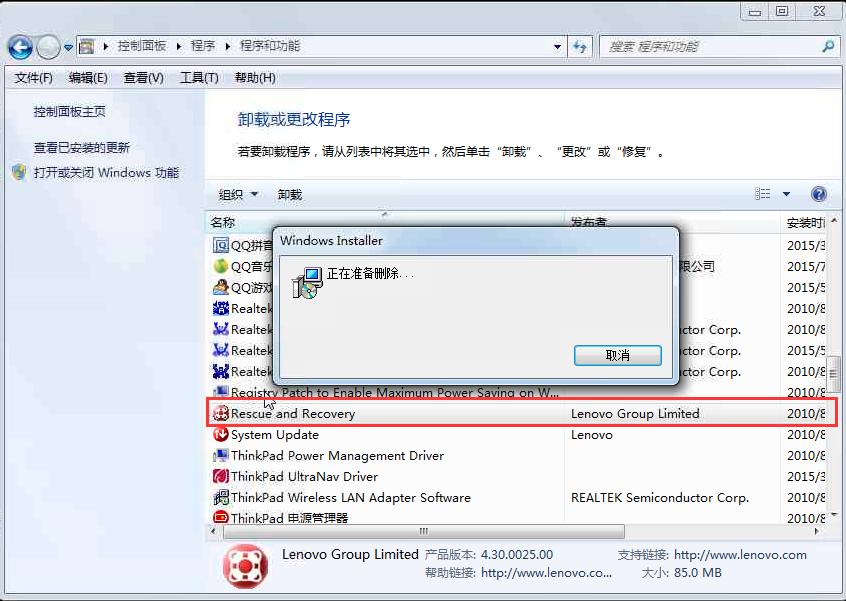Image resolution: width=846 pixels, height=601 pixels.
Task: Click the Realtek speaker icon in the list
Action: 221,308
